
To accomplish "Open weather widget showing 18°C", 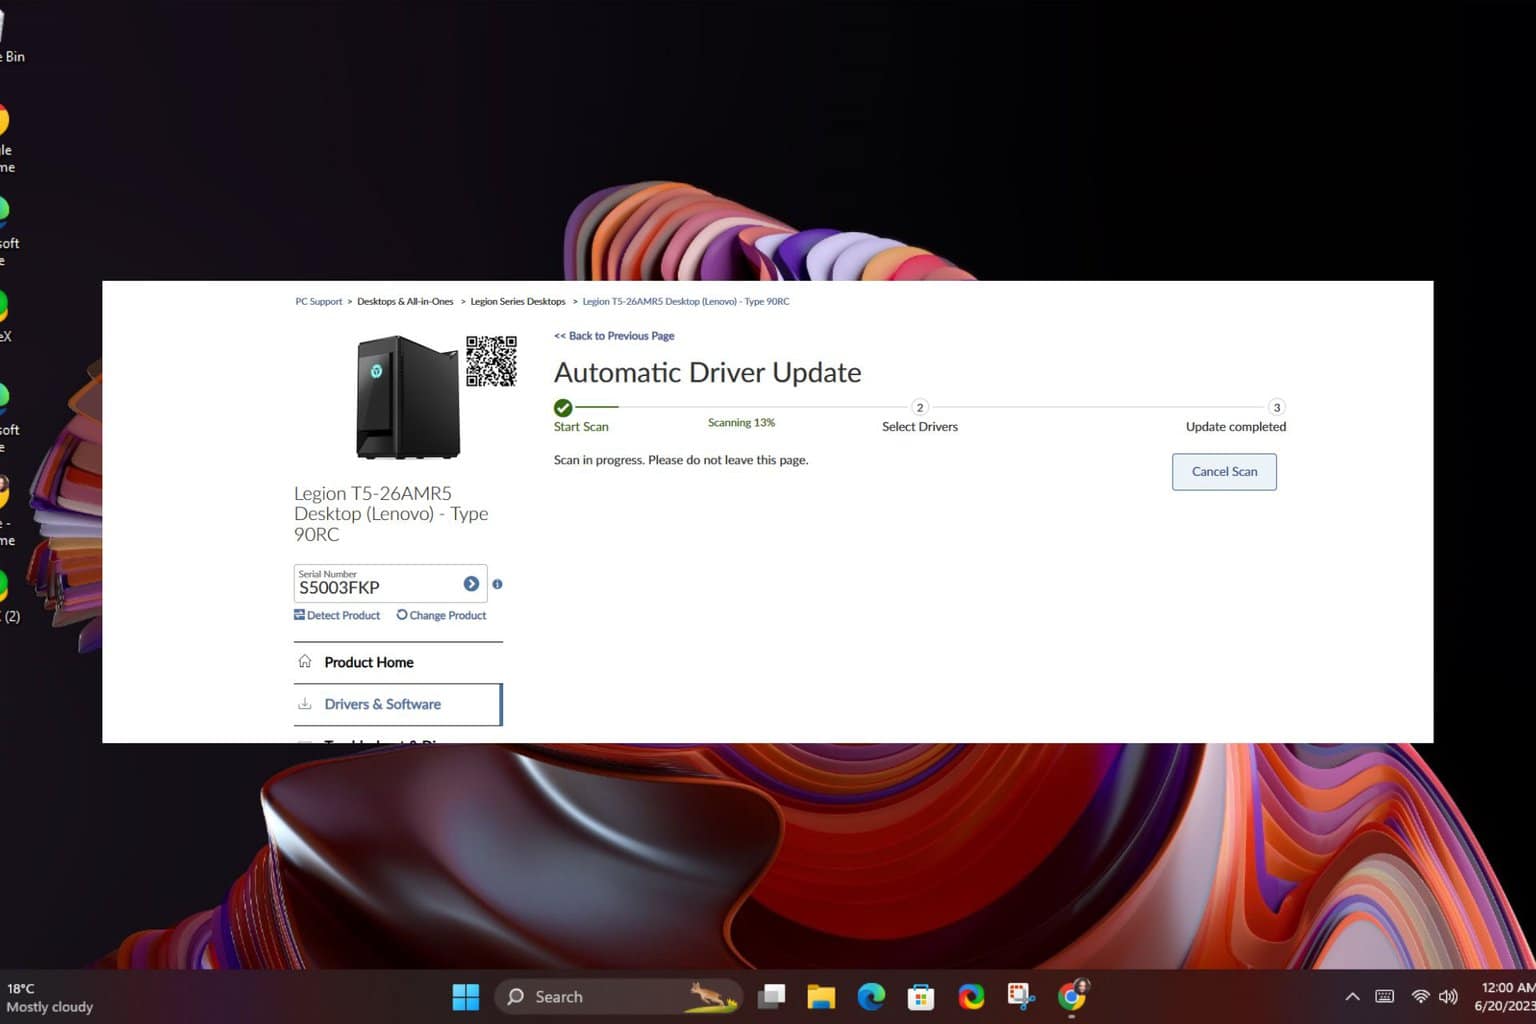I will pyautogui.click(x=50, y=997).
